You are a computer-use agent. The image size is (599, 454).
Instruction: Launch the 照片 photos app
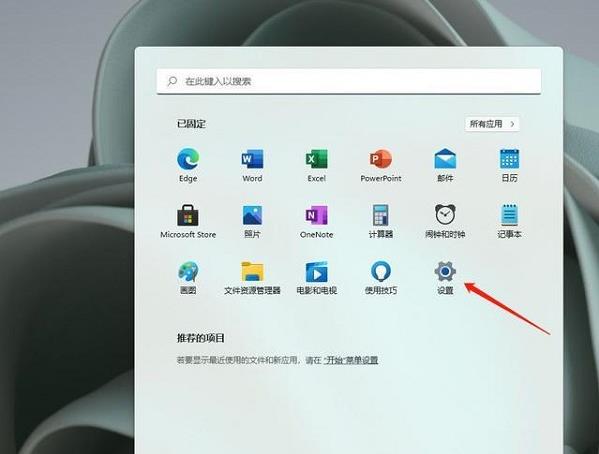click(x=252, y=221)
